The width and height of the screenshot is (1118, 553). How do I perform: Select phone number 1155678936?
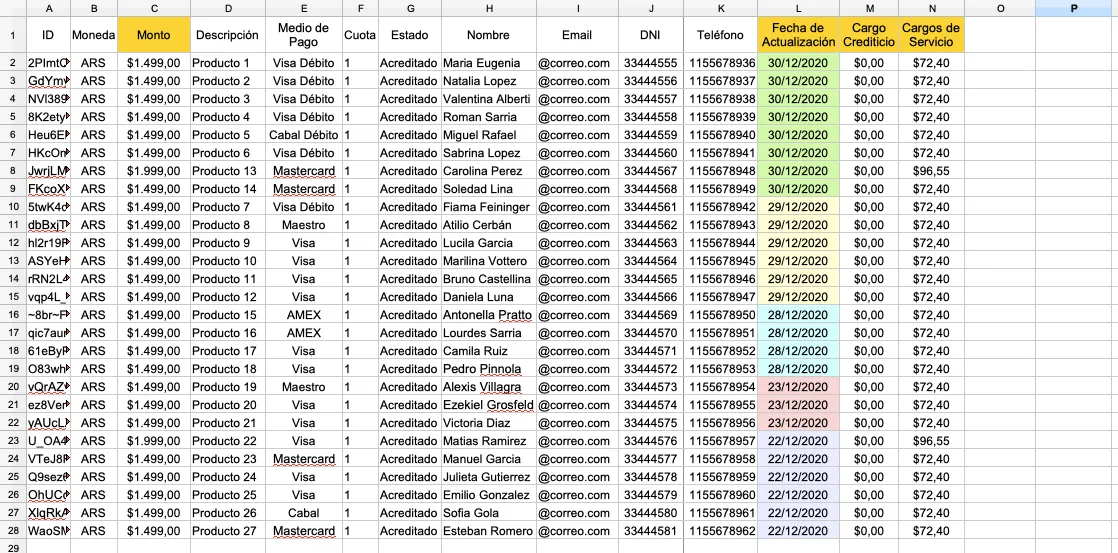pyautogui.click(x=720, y=63)
